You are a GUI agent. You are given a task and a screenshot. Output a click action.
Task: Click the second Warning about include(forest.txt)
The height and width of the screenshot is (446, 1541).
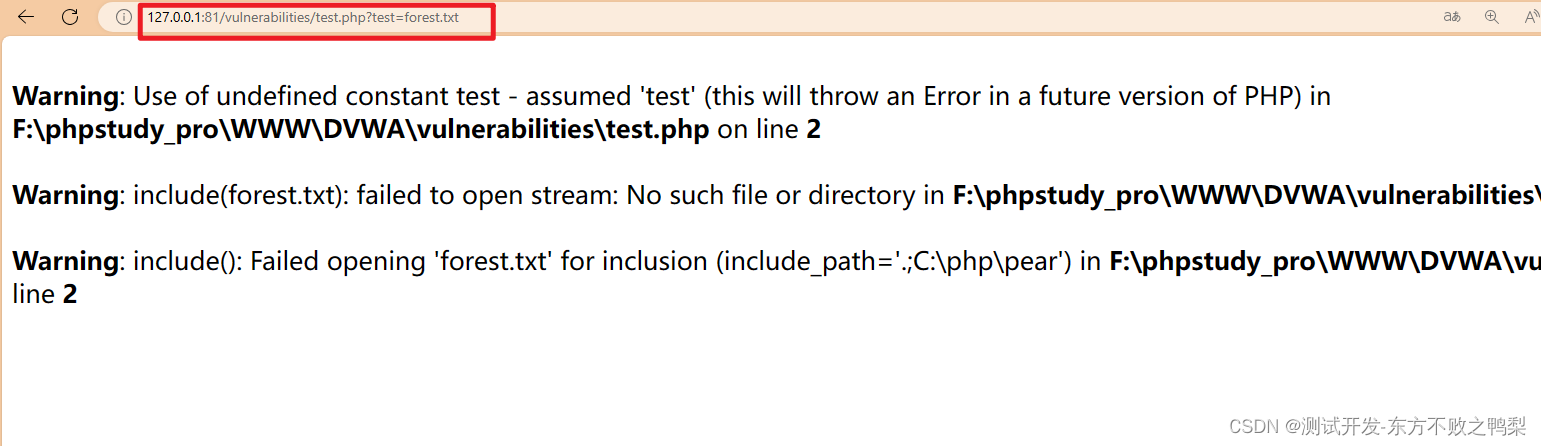[x=65, y=195]
